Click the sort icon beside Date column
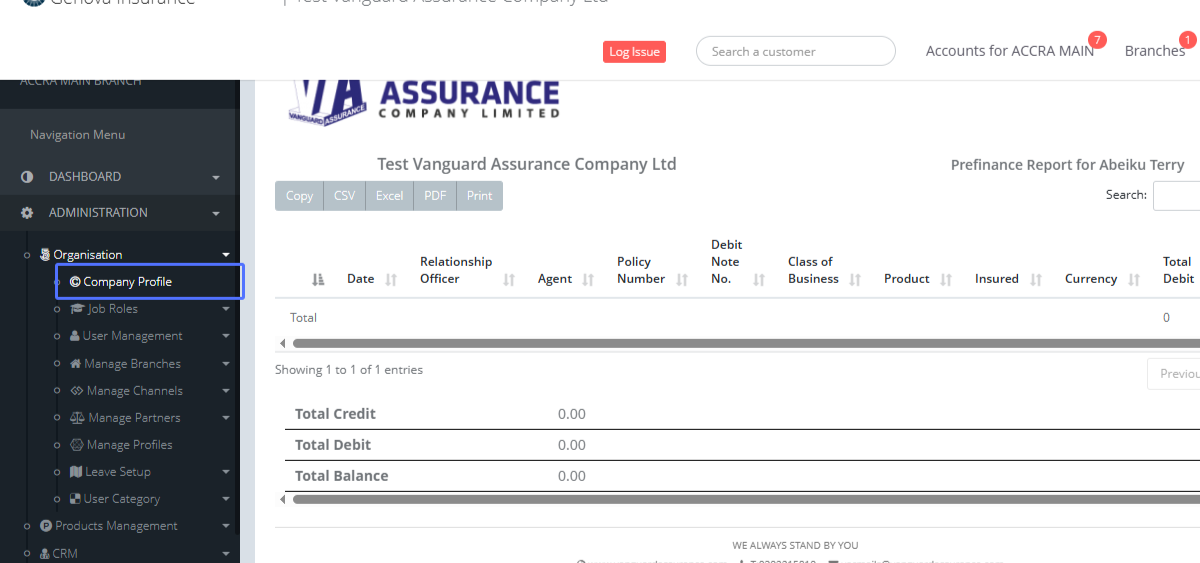 (x=391, y=280)
